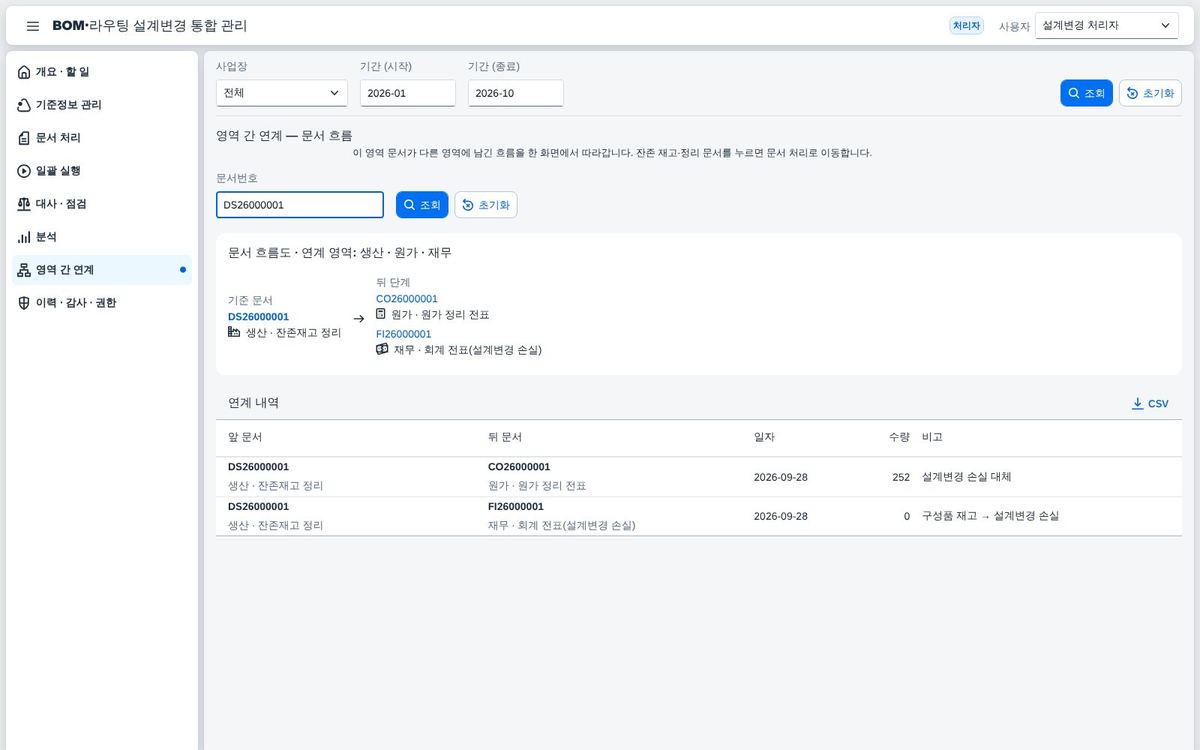Switch to 대사 · 점검 menu
Viewport: 1200px width, 750px height.
click(102, 204)
